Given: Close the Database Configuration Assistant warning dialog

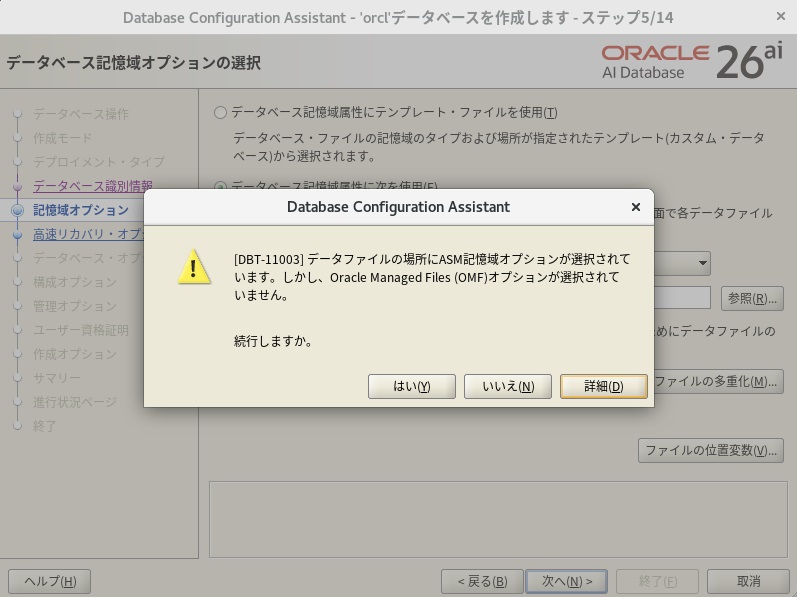Looking at the screenshot, I should click(x=635, y=207).
